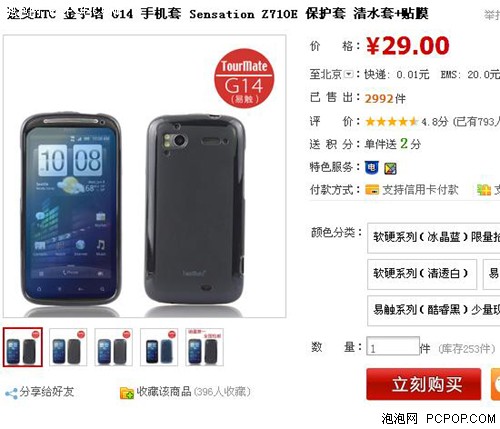The image size is (500, 429).
Task: Click the favorite item folder icon
Action: click(x=127, y=393)
